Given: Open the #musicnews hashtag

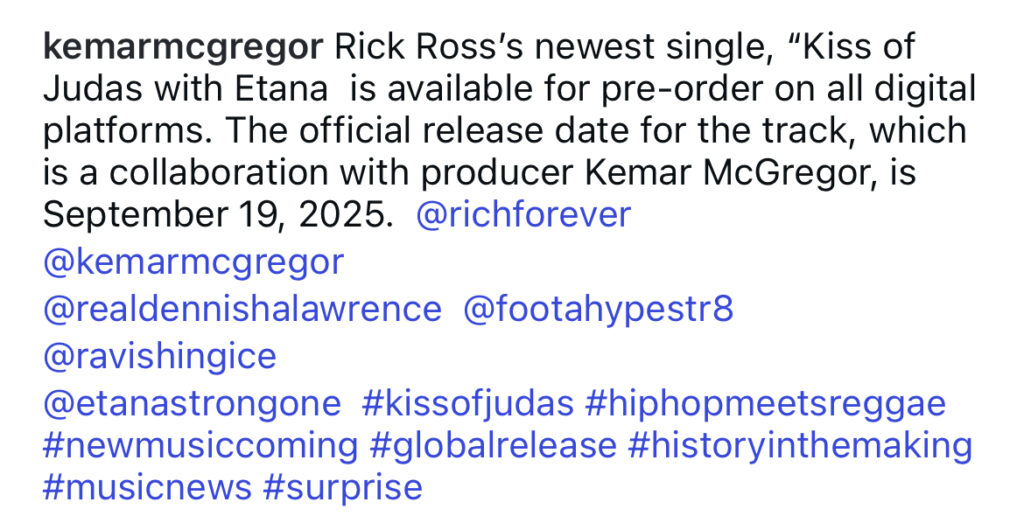Looking at the screenshot, I should pos(148,488).
